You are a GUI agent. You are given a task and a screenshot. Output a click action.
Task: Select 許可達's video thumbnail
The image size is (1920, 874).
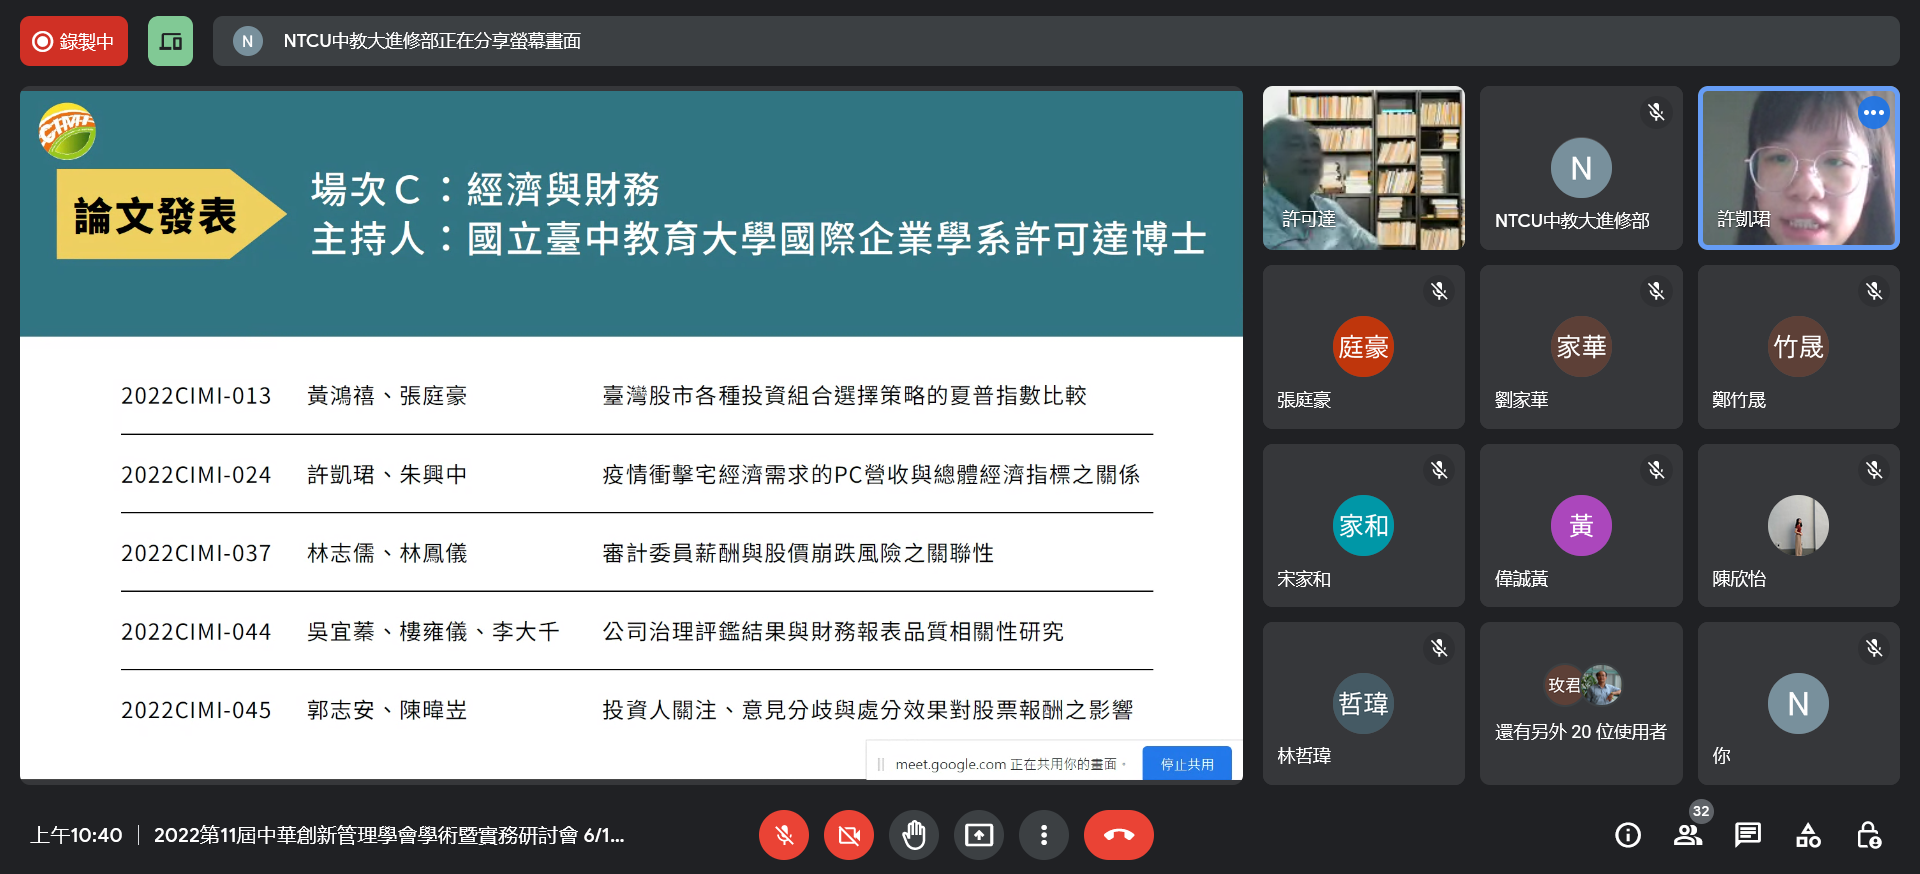[1363, 168]
